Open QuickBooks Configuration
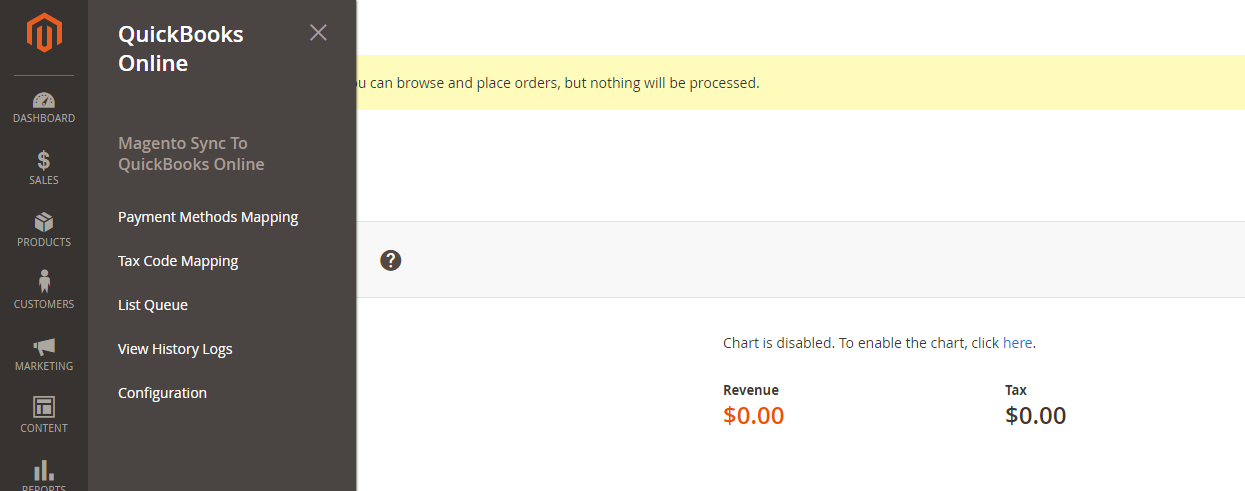The height and width of the screenshot is (491, 1245). 162,393
